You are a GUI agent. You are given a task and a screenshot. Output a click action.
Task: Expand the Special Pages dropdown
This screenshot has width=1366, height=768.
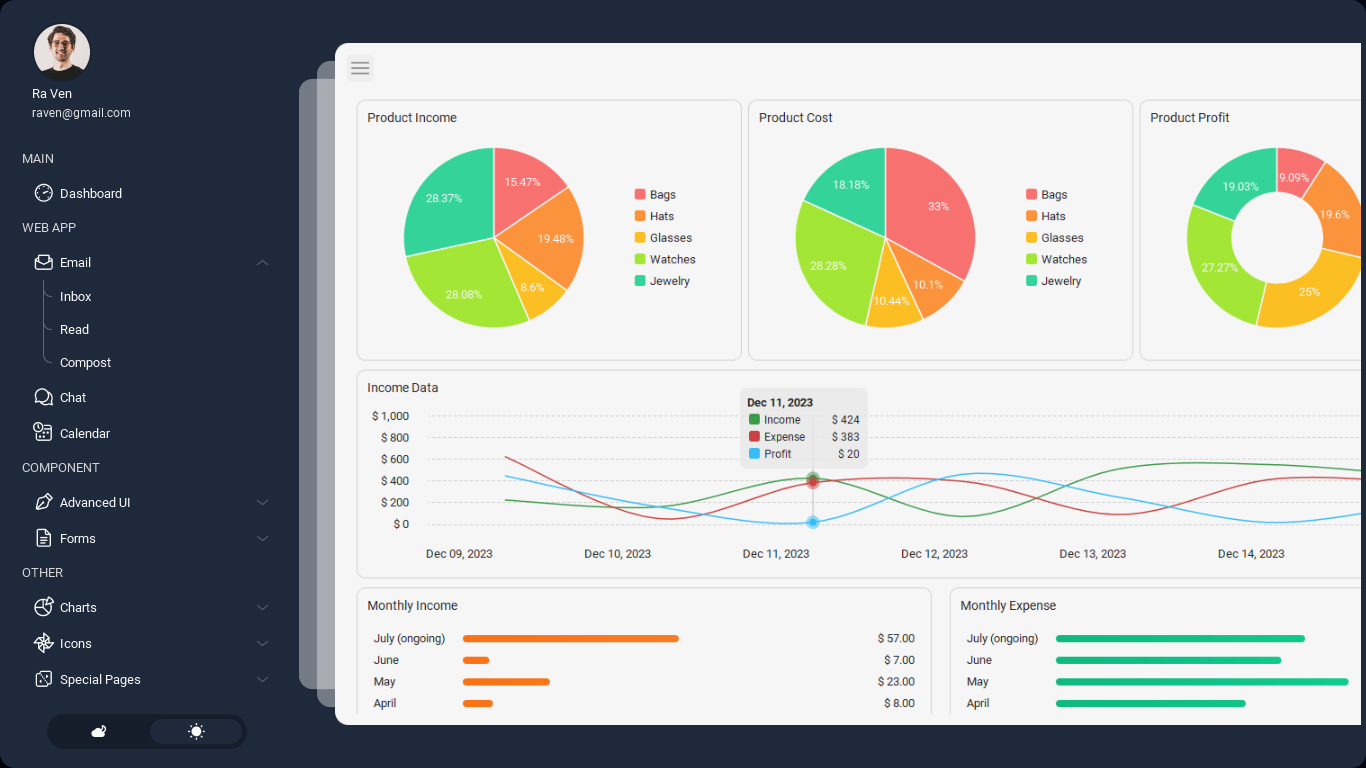tap(262, 679)
